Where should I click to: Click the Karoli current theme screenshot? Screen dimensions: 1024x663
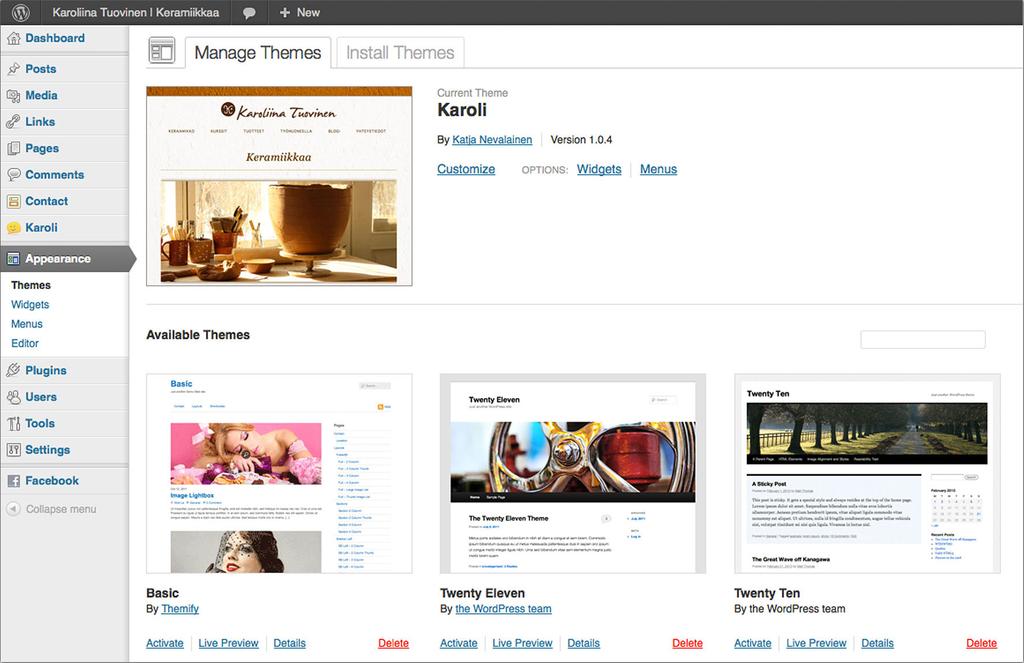[279, 186]
